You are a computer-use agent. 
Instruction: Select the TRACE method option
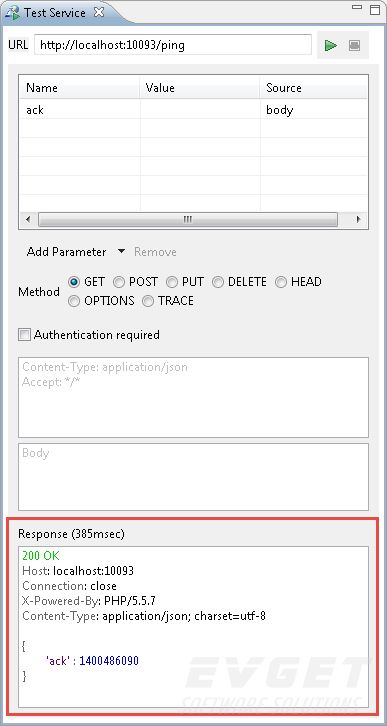pos(168,301)
